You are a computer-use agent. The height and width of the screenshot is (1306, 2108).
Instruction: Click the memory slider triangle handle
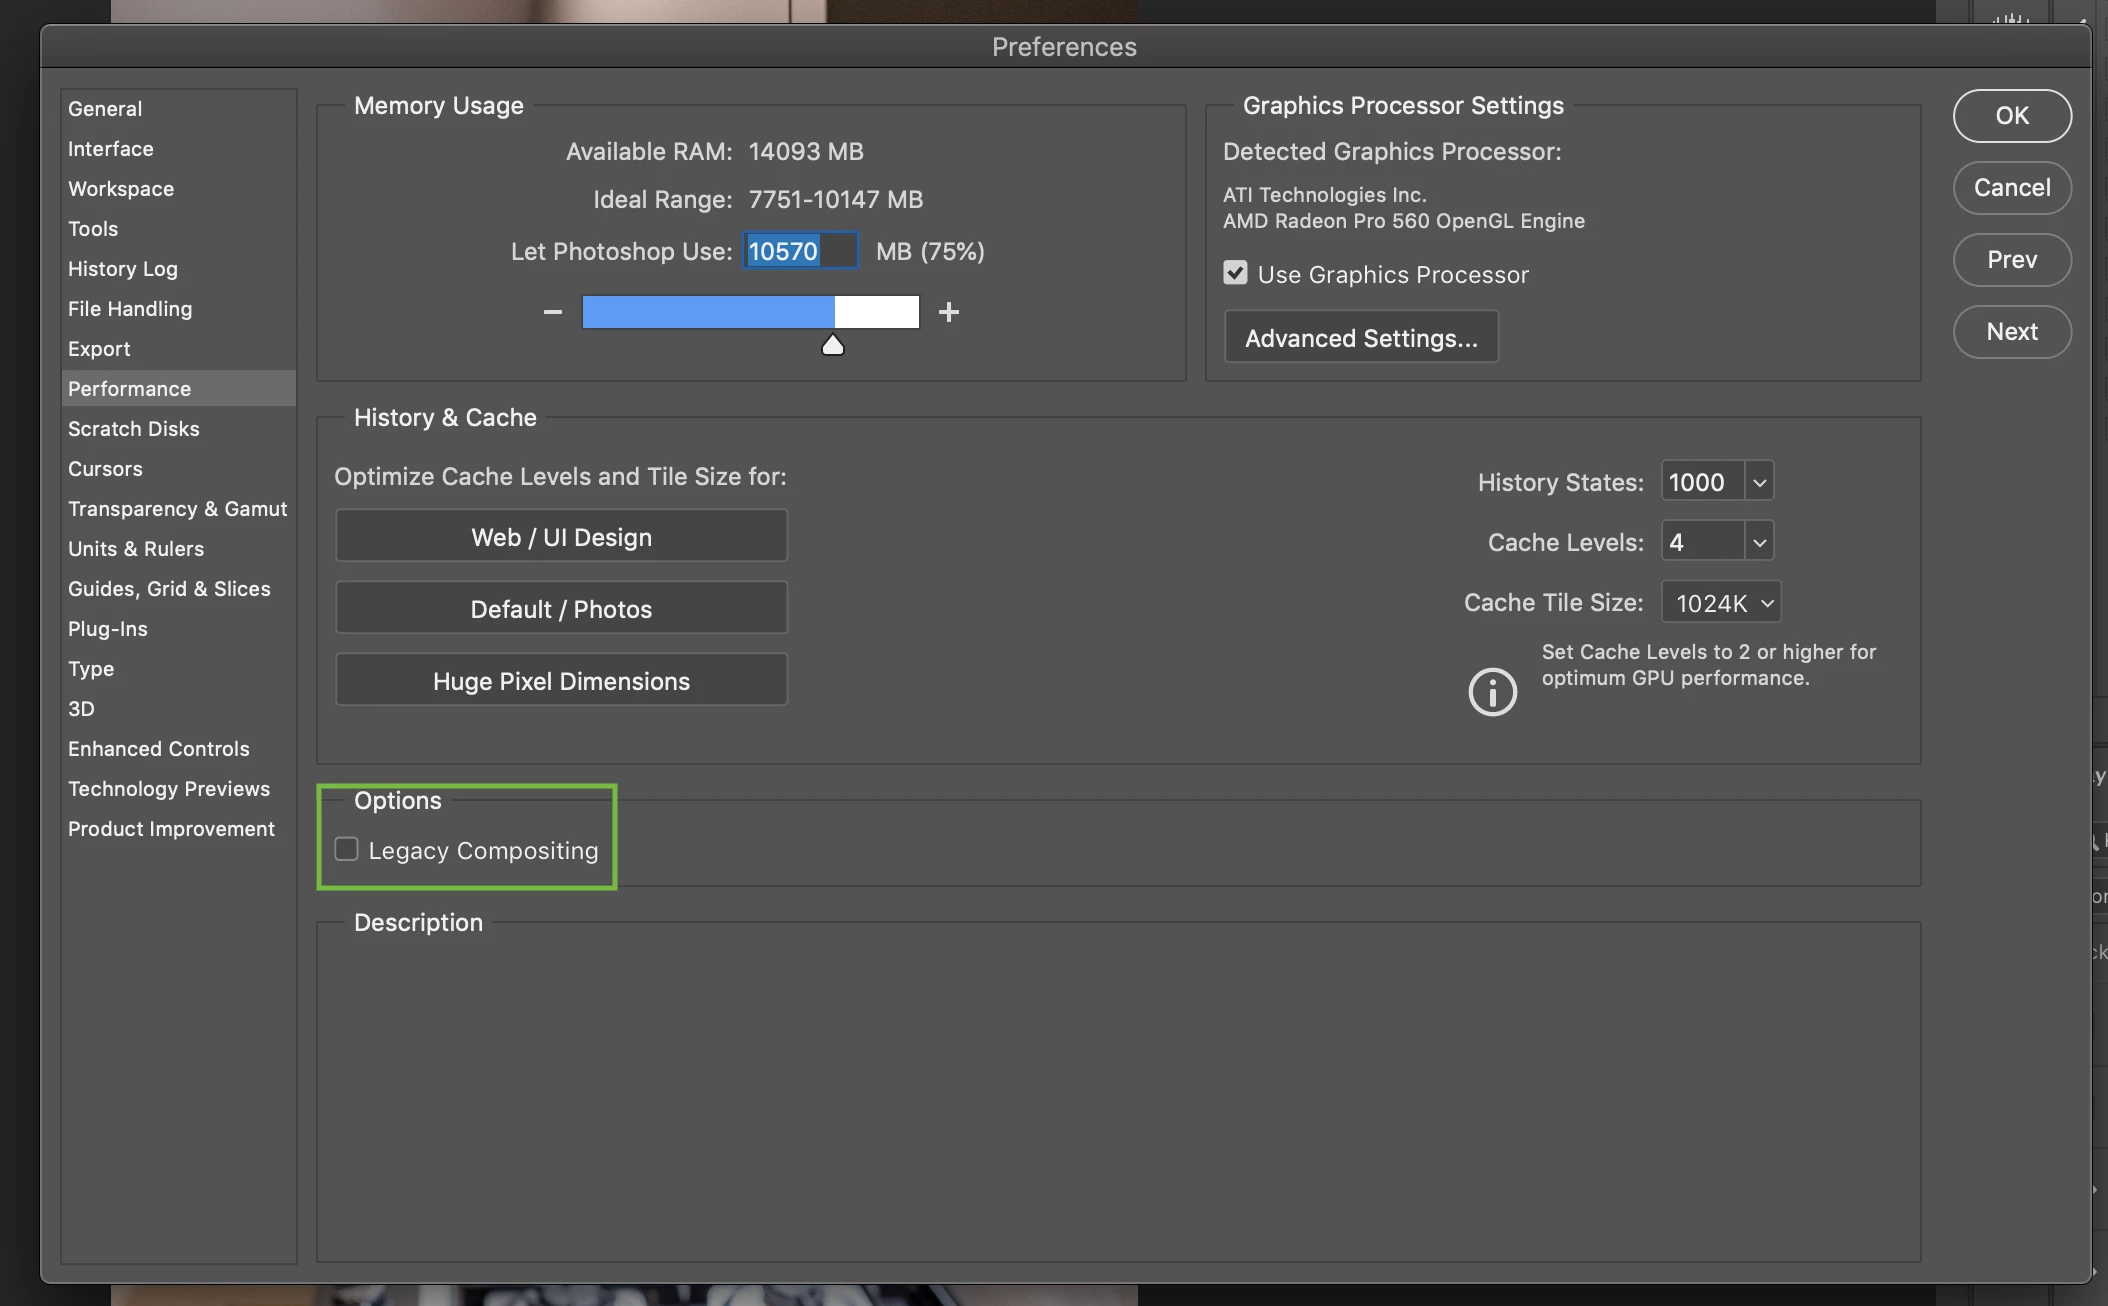pos(832,346)
